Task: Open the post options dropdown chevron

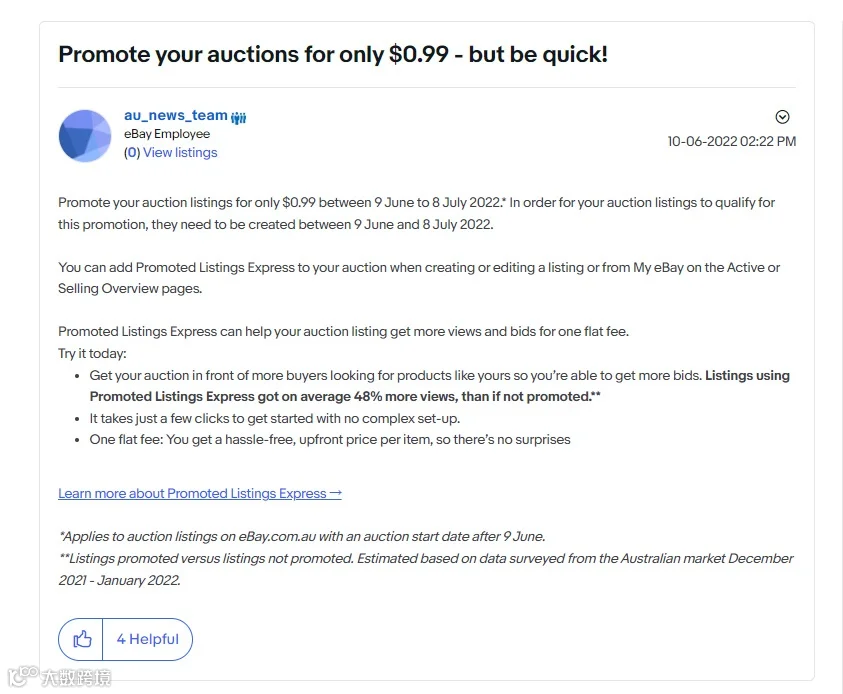Action: click(782, 117)
